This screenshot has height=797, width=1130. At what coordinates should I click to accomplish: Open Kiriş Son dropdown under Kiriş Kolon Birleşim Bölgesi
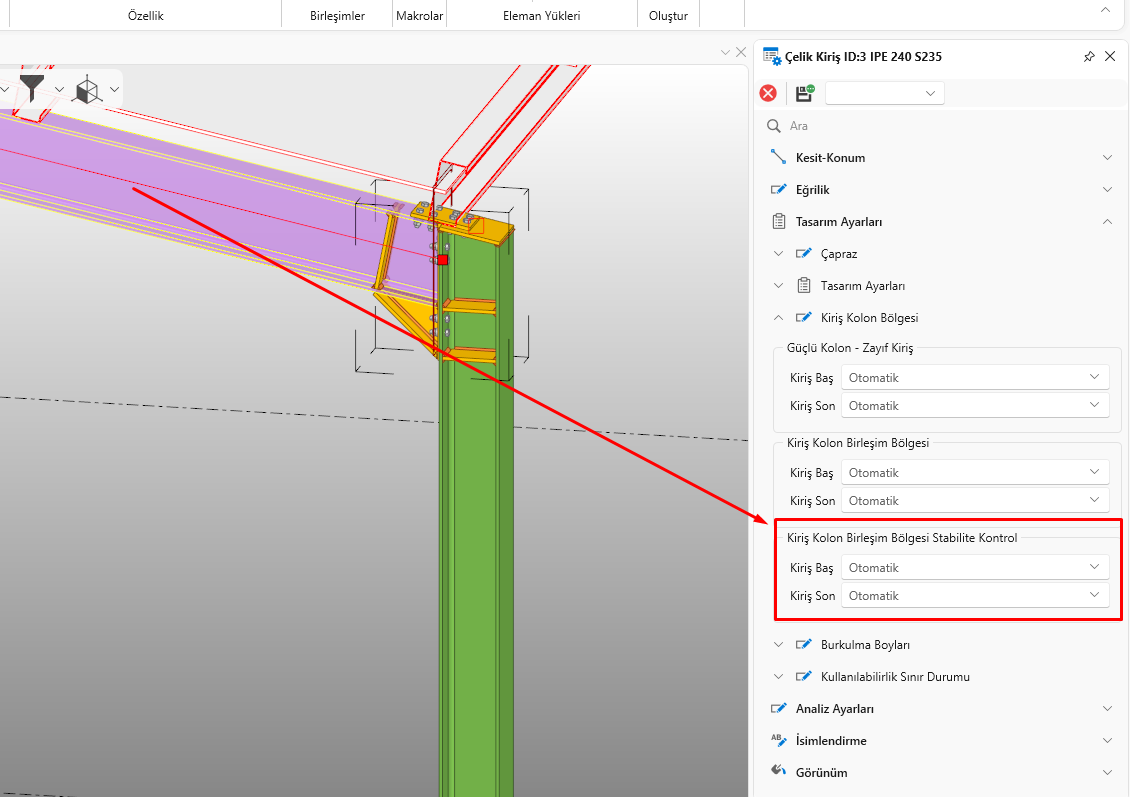974,501
